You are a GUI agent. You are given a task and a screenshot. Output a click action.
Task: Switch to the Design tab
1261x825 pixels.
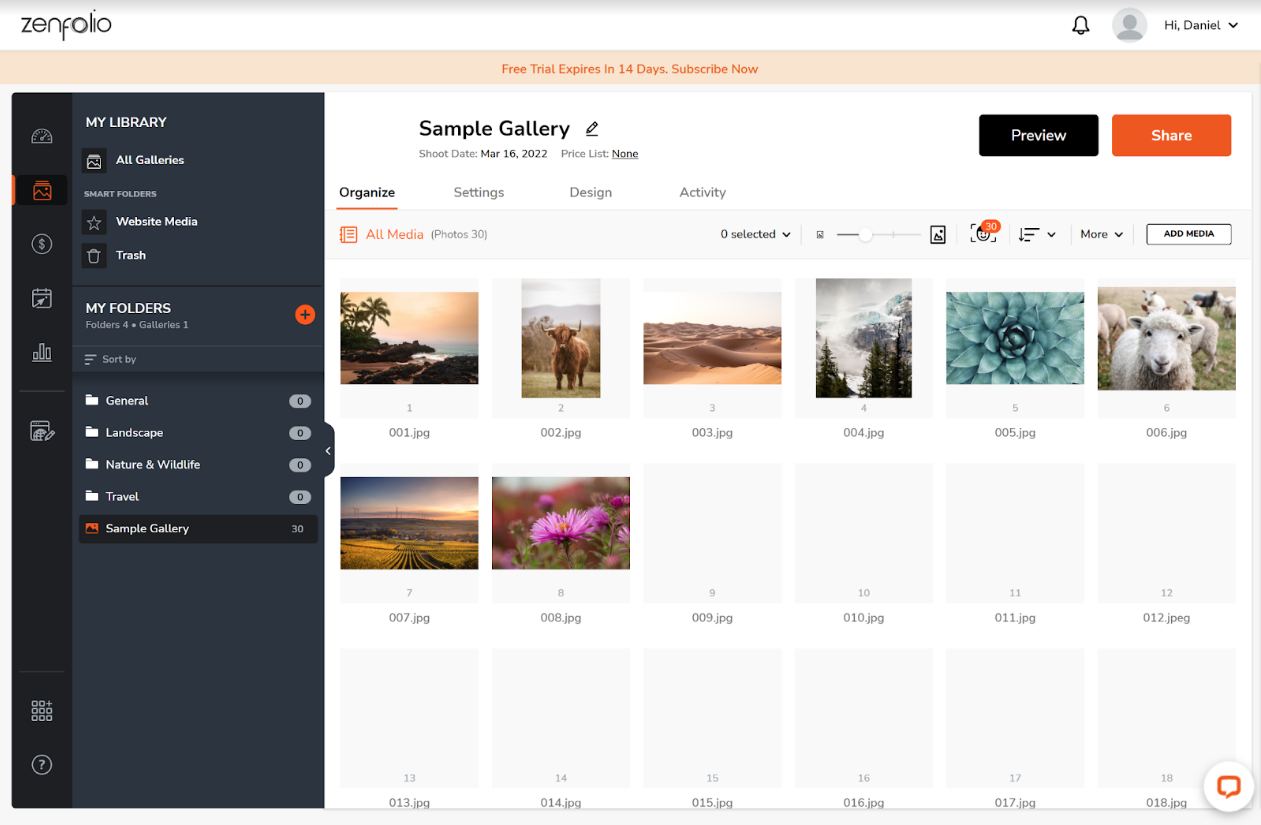590,192
